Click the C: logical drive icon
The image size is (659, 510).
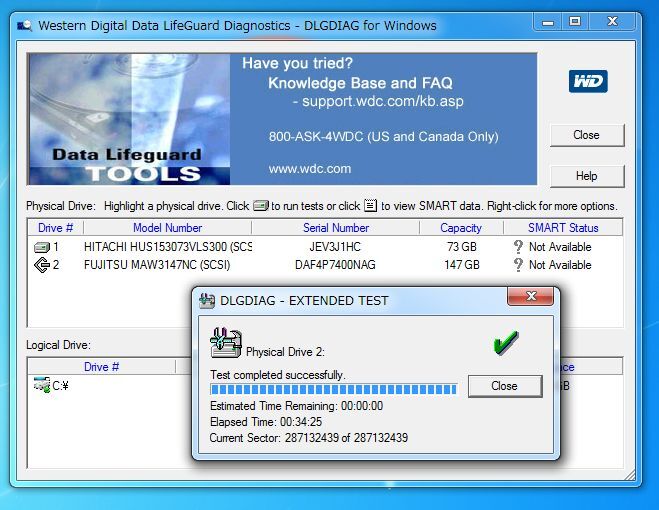(x=42, y=385)
